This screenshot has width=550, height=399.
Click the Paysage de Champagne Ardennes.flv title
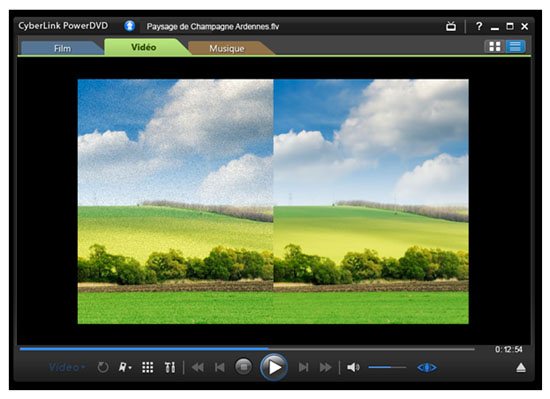point(213,27)
